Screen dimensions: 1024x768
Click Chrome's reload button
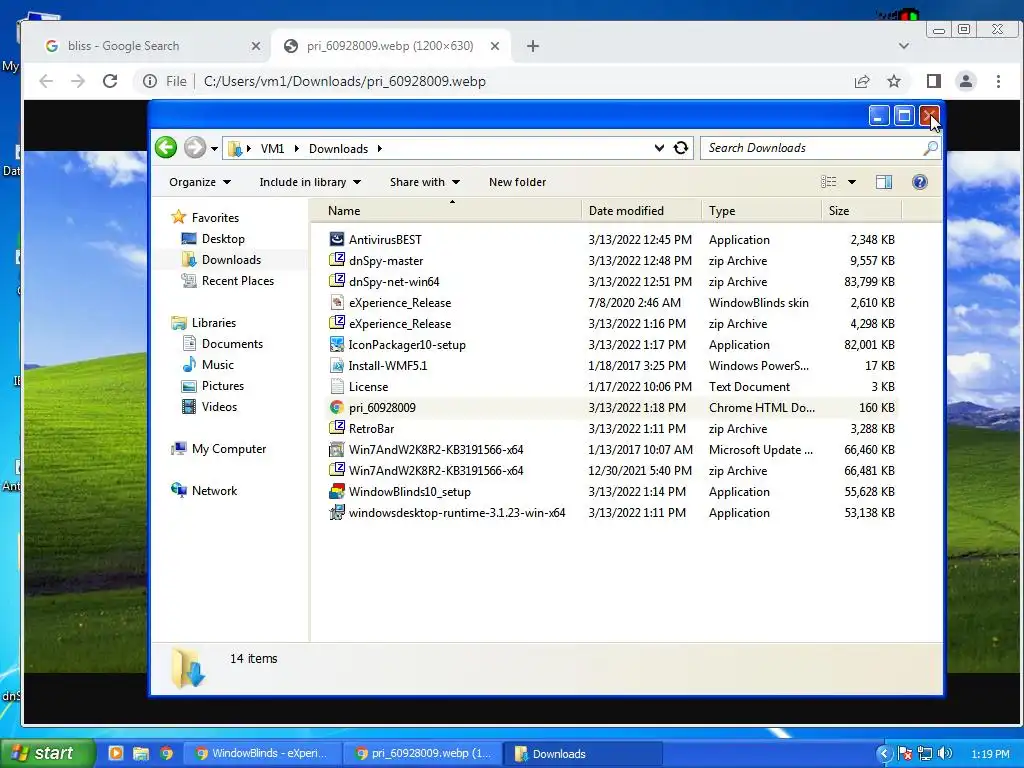click(x=110, y=81)
